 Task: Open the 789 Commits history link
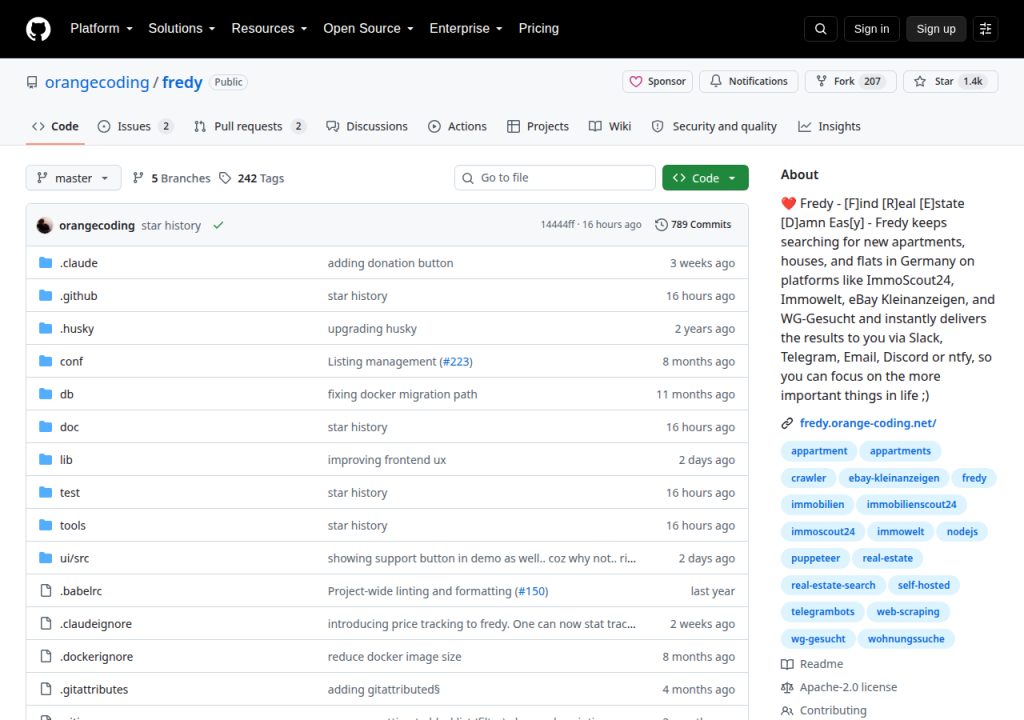[x=693, y=225]
